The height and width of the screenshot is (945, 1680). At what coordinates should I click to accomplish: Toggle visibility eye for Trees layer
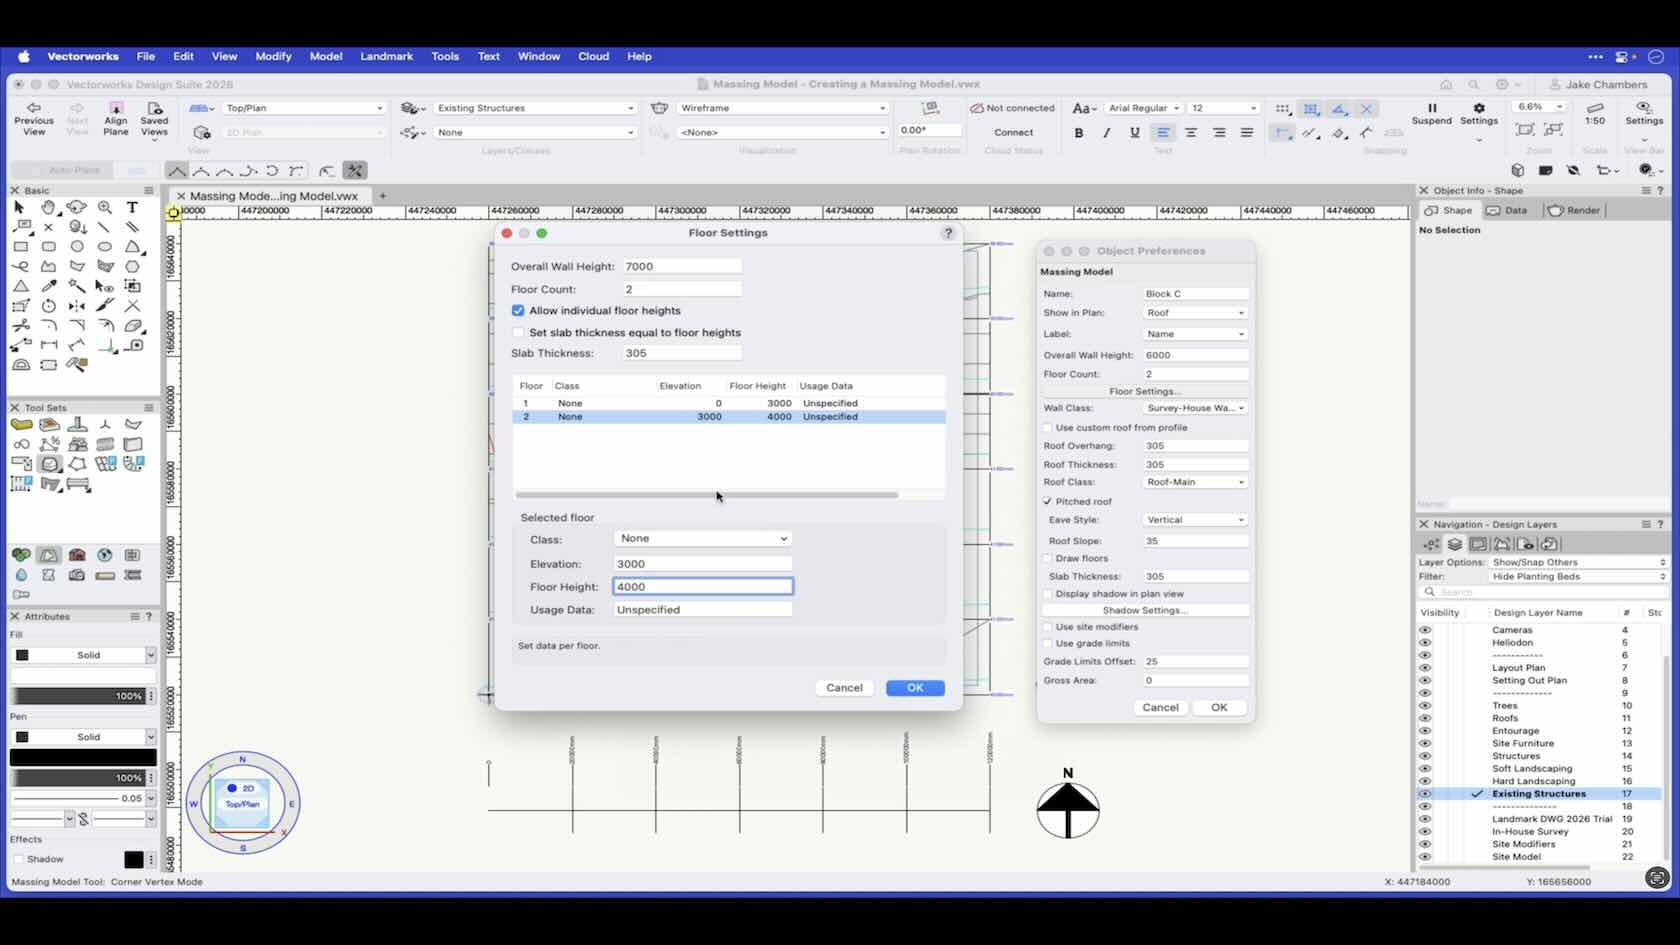1425,706
